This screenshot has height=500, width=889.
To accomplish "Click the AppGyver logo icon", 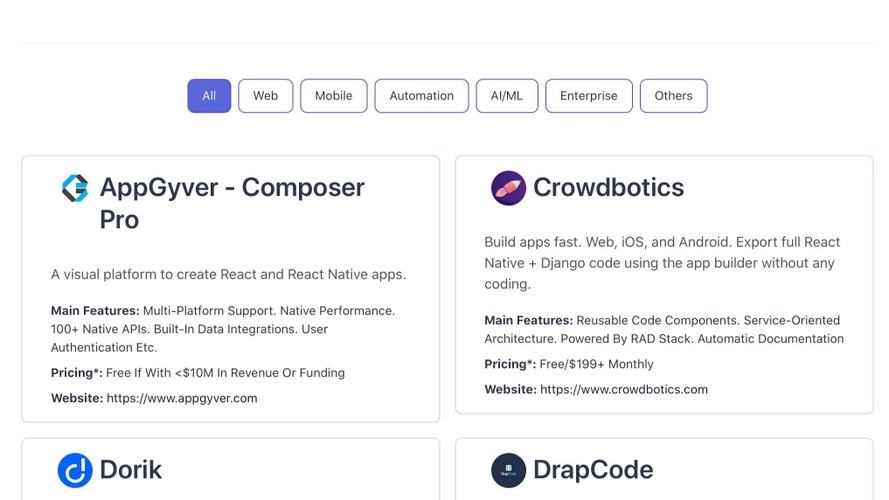I will point(75,188).
